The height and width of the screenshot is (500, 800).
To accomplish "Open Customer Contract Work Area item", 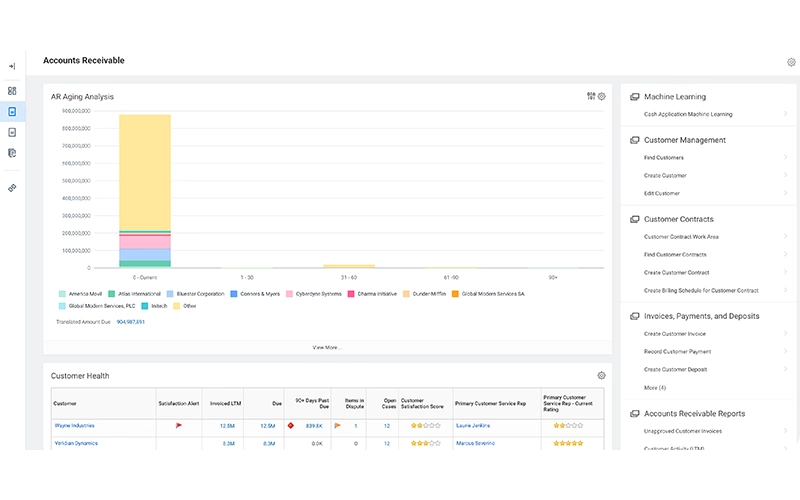I will (681, 237).
